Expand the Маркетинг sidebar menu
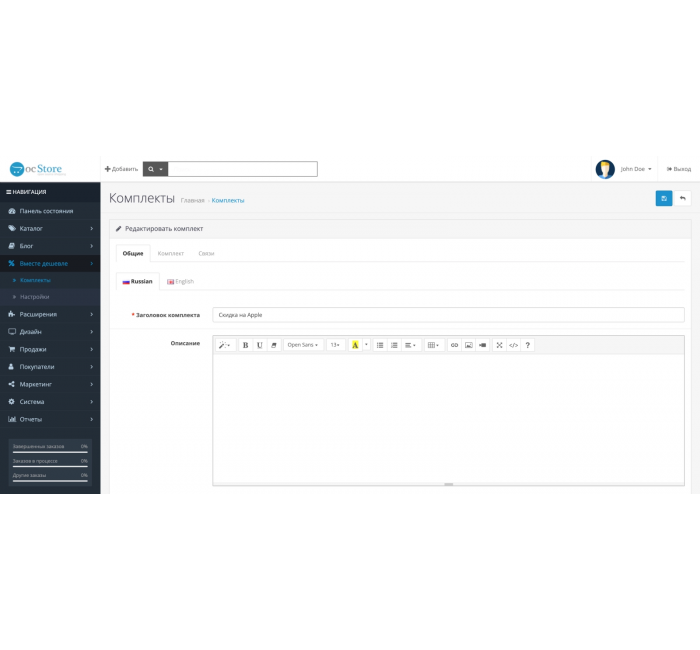This screenshot has width=700, height=650. [50, 384]
